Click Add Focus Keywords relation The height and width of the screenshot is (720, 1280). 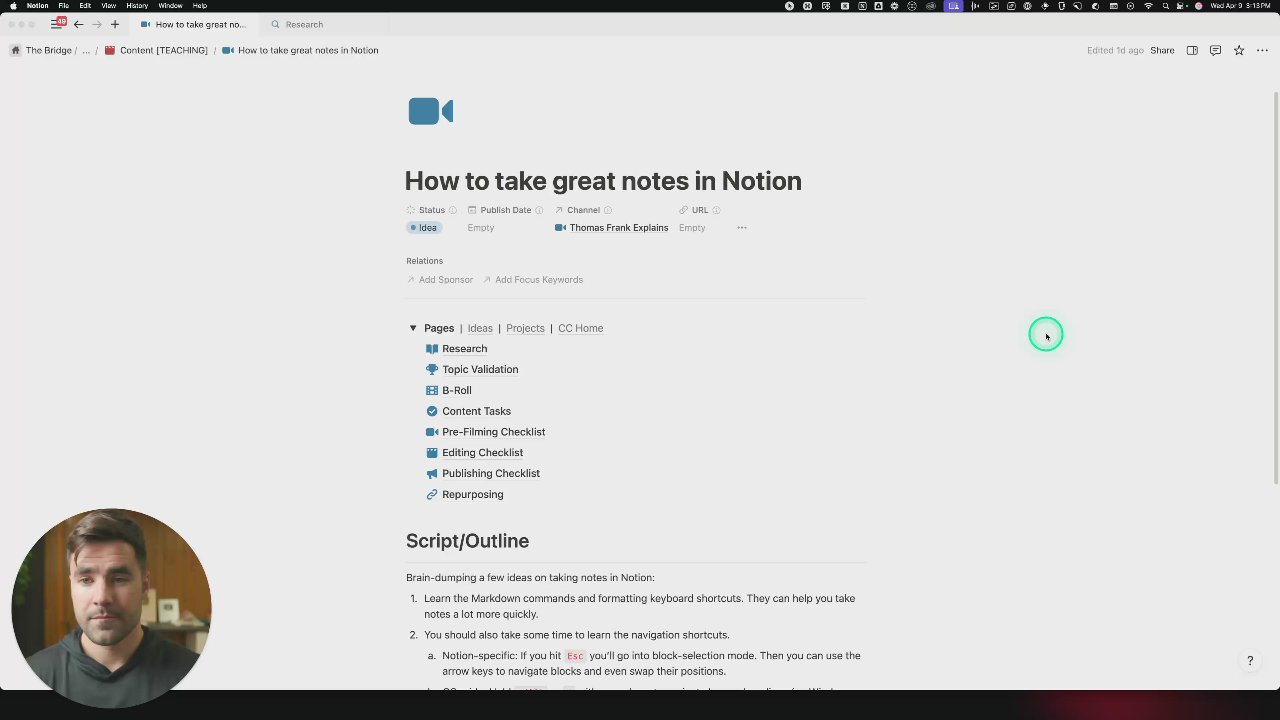(532, 280)
